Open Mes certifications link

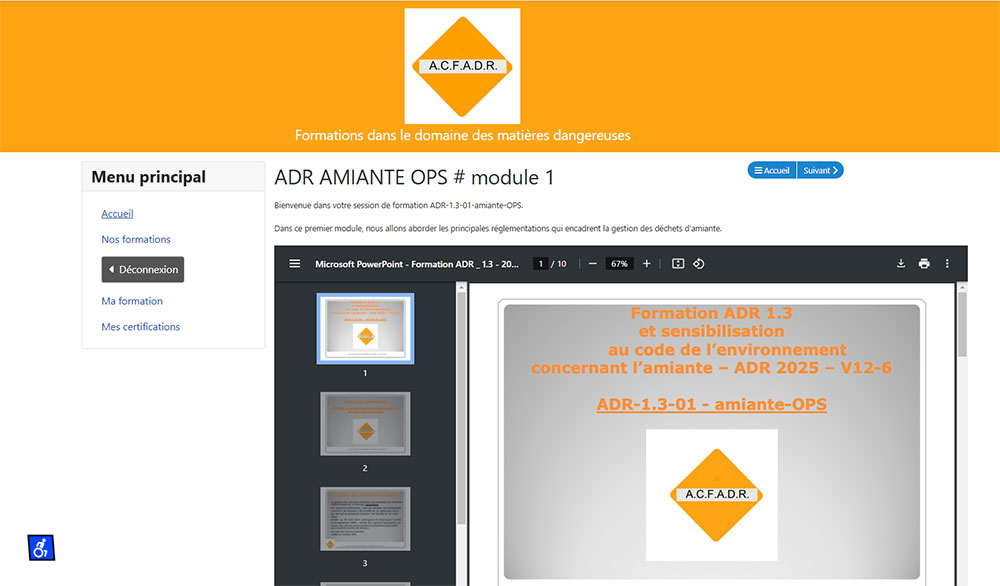[x=140, y=326]
